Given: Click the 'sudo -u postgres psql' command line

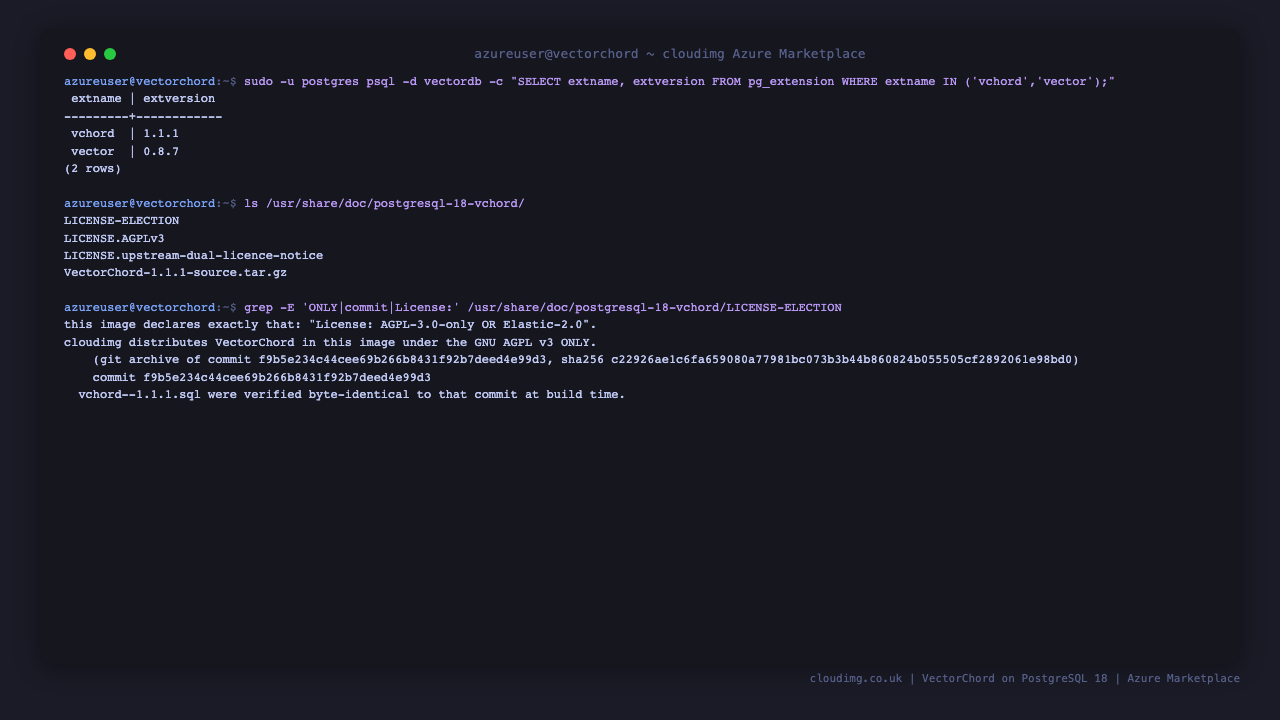Looking at the screenshot, I should [679, 82].
